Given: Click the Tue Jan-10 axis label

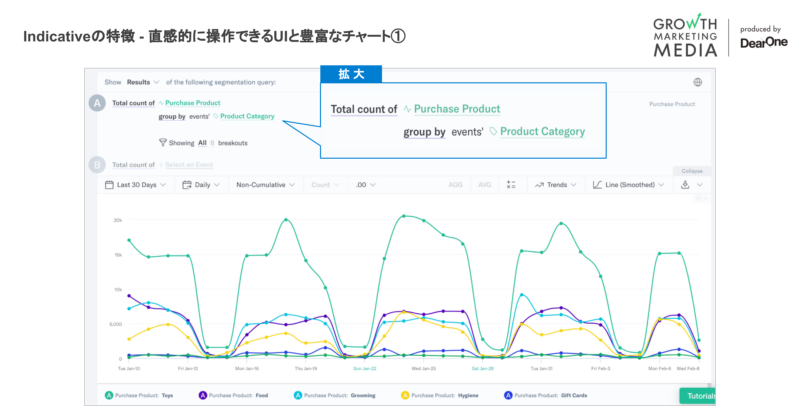Looking at the screenshot, I should tap(129, 368).
